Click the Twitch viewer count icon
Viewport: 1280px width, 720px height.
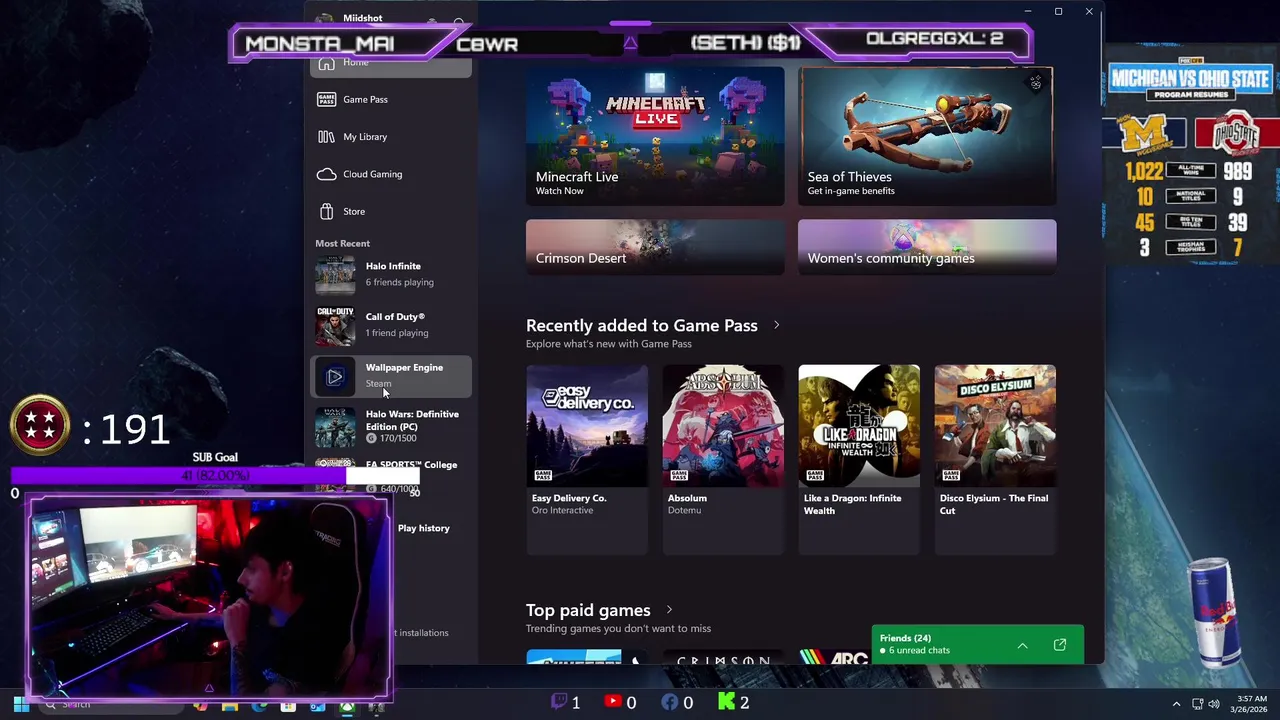(560, 702)
